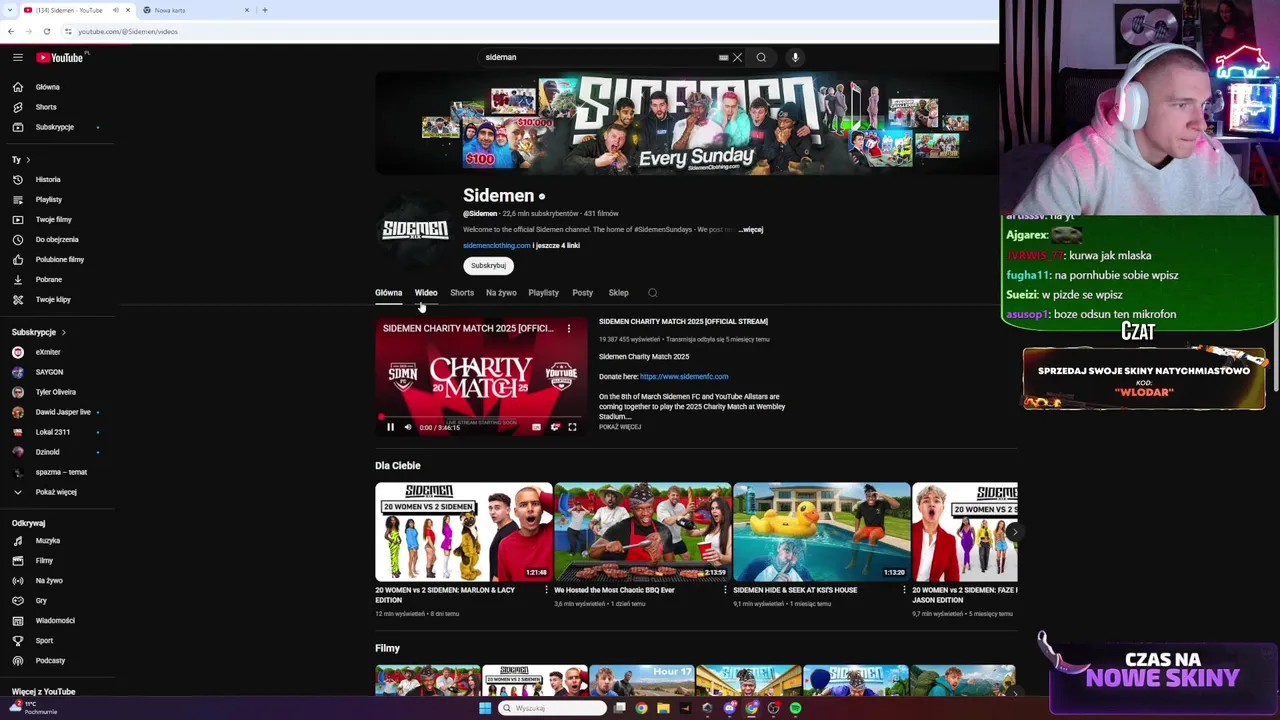Expand channel description with ...więcej
The width and height of the screenshot is (1280, 720).
[750, 229]
